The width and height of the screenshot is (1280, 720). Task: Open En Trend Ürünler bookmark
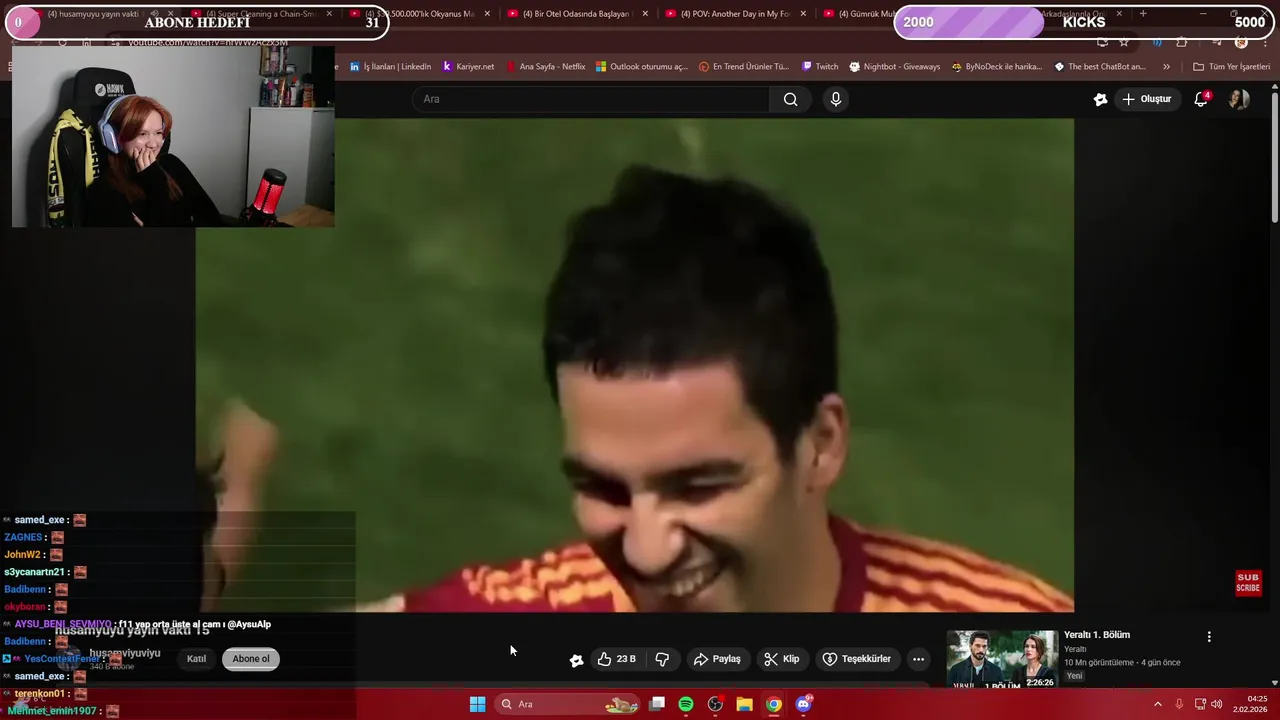[744, 67]
